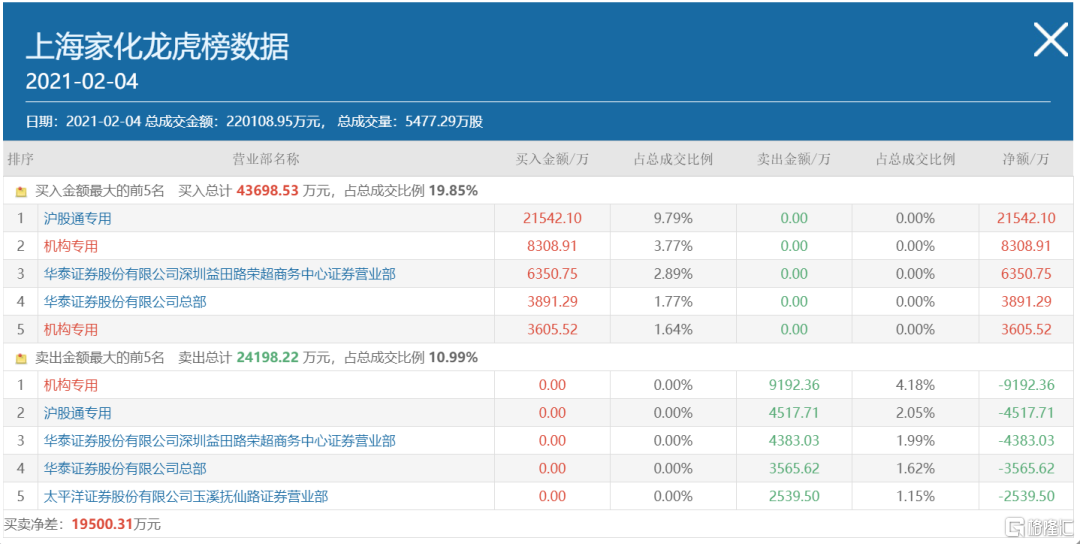
Task: Select the 上海家化龙虎榜数据 title text
Action: point(158,48)
